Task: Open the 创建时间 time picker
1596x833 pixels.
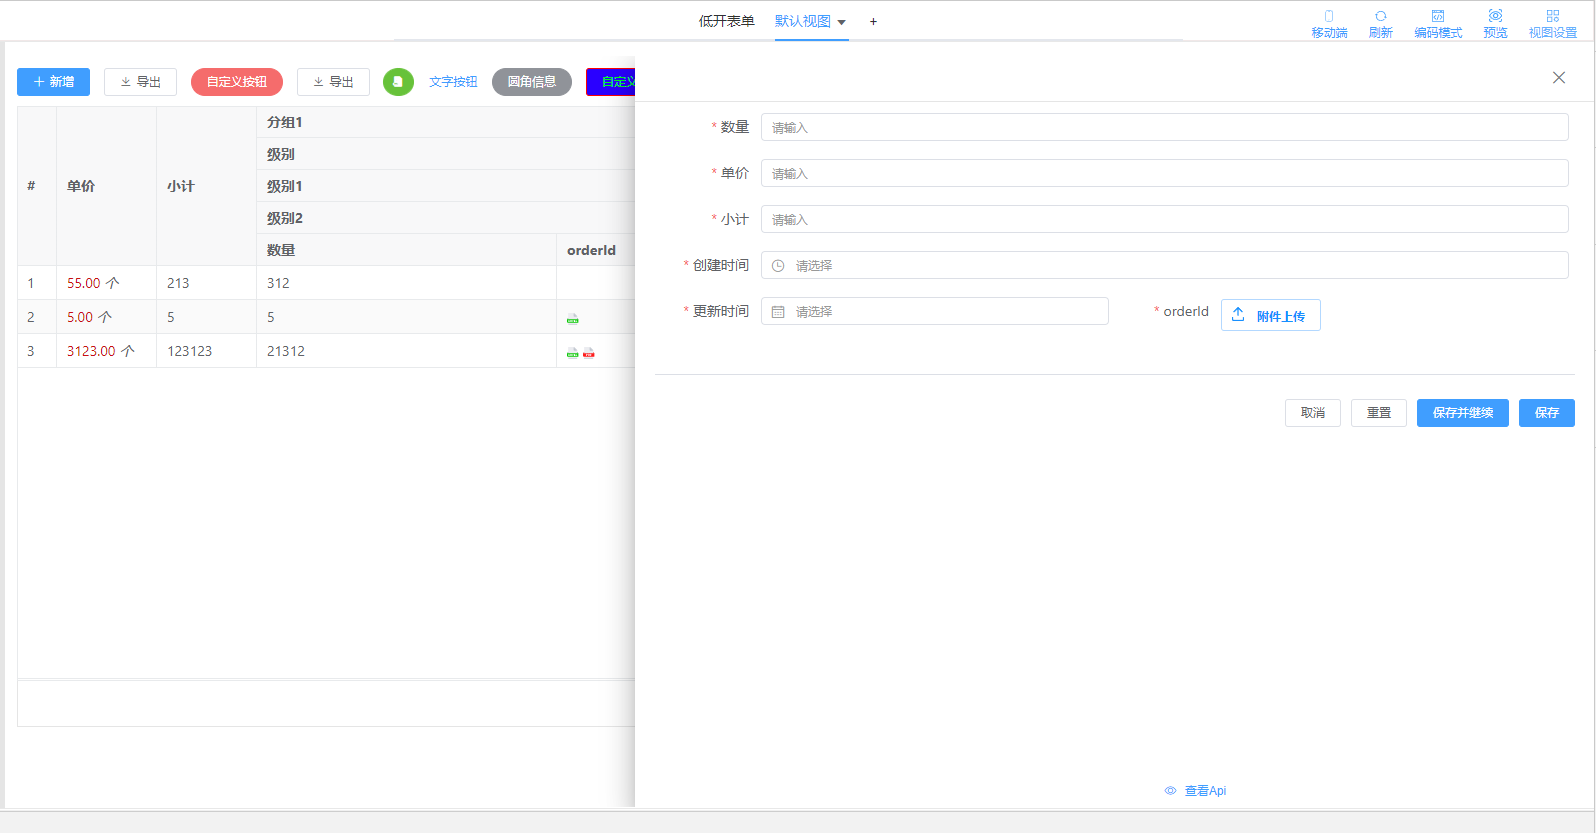Action: click(x=1164, y=265)
